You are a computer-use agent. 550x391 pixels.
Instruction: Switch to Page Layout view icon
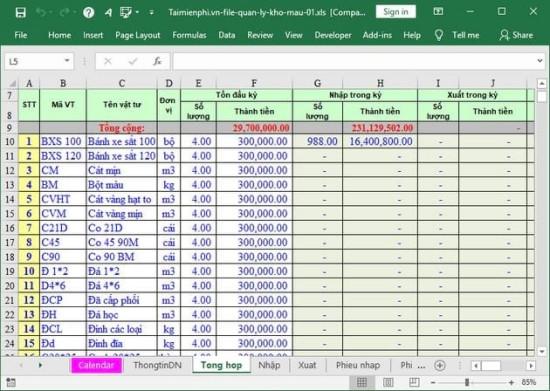tap(388, 382)
